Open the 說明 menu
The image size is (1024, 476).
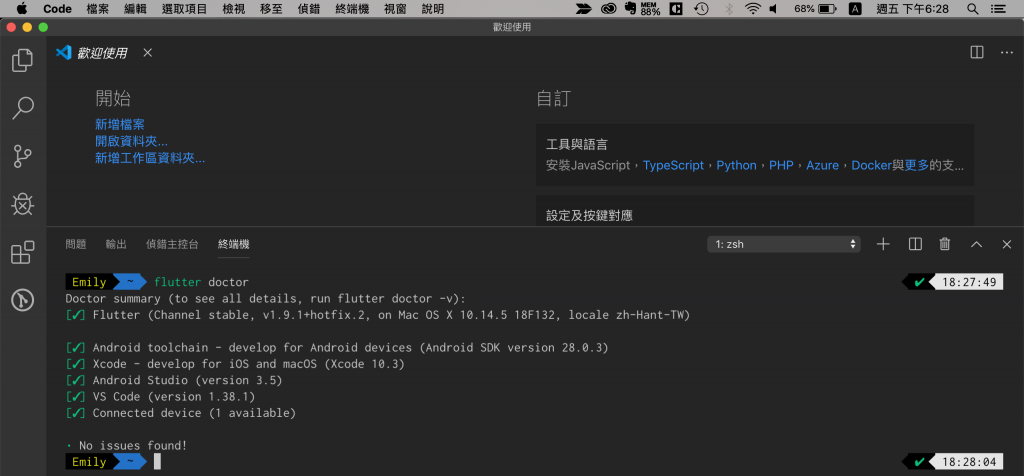pyautogui.click(x=432, y=9)
